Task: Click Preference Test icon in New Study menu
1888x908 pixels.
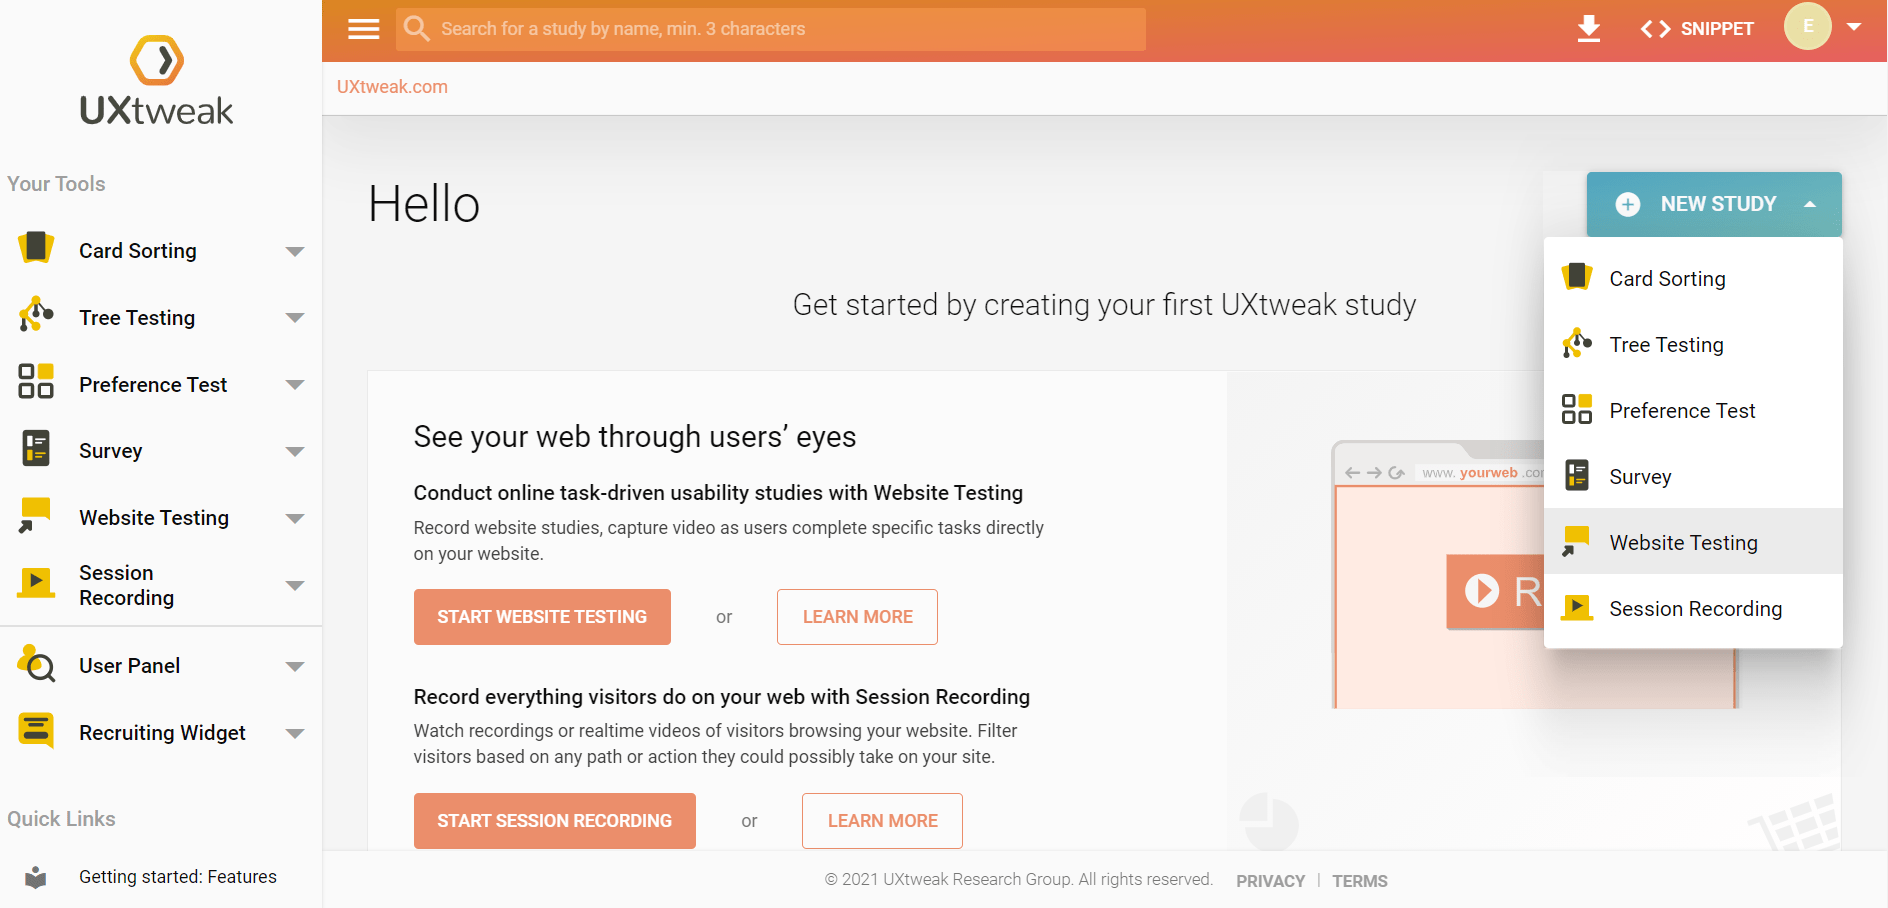Action: (x=1577, y=409)
